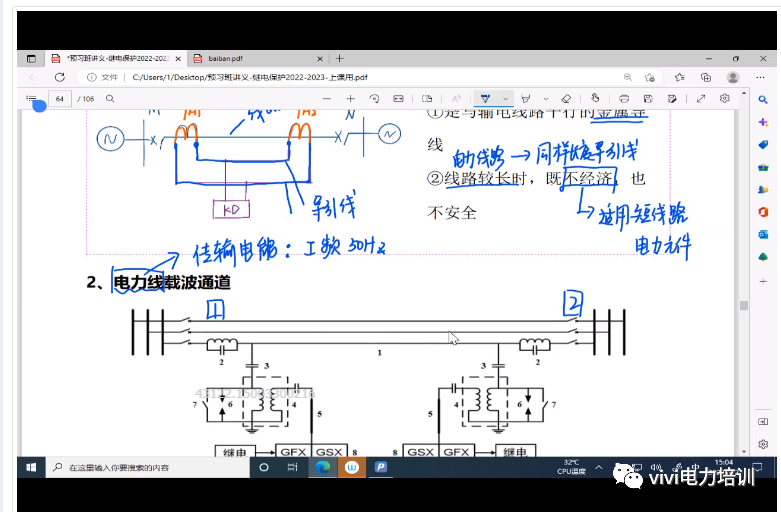Open Task View on taskbar

click(292, 468)
